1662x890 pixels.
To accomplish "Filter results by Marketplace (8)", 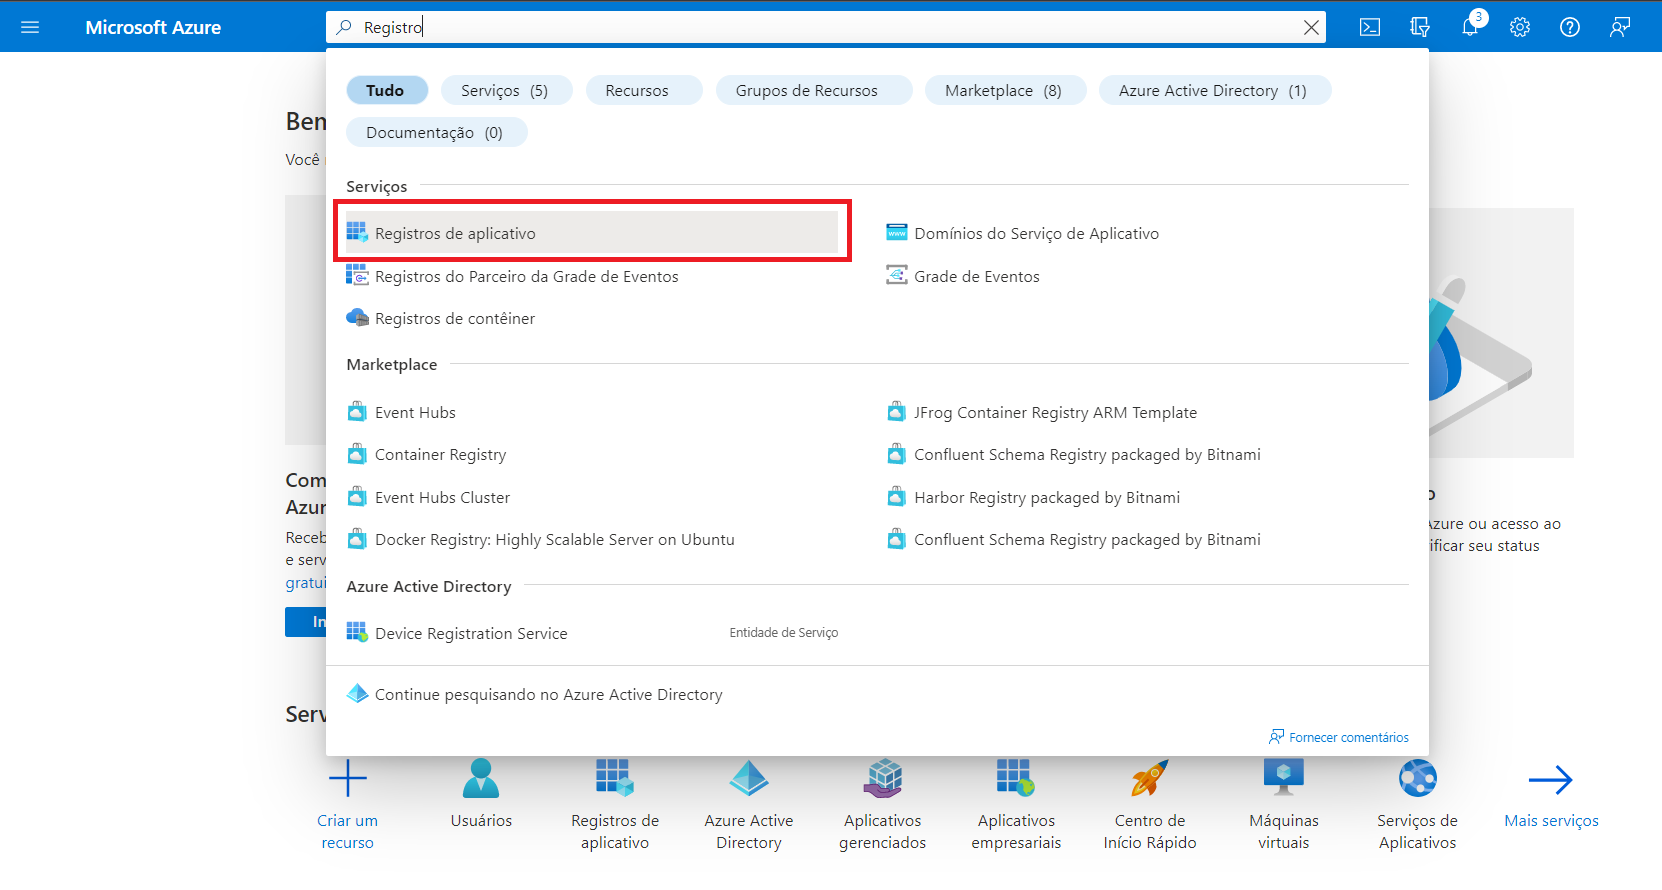I will [1003, 91].
